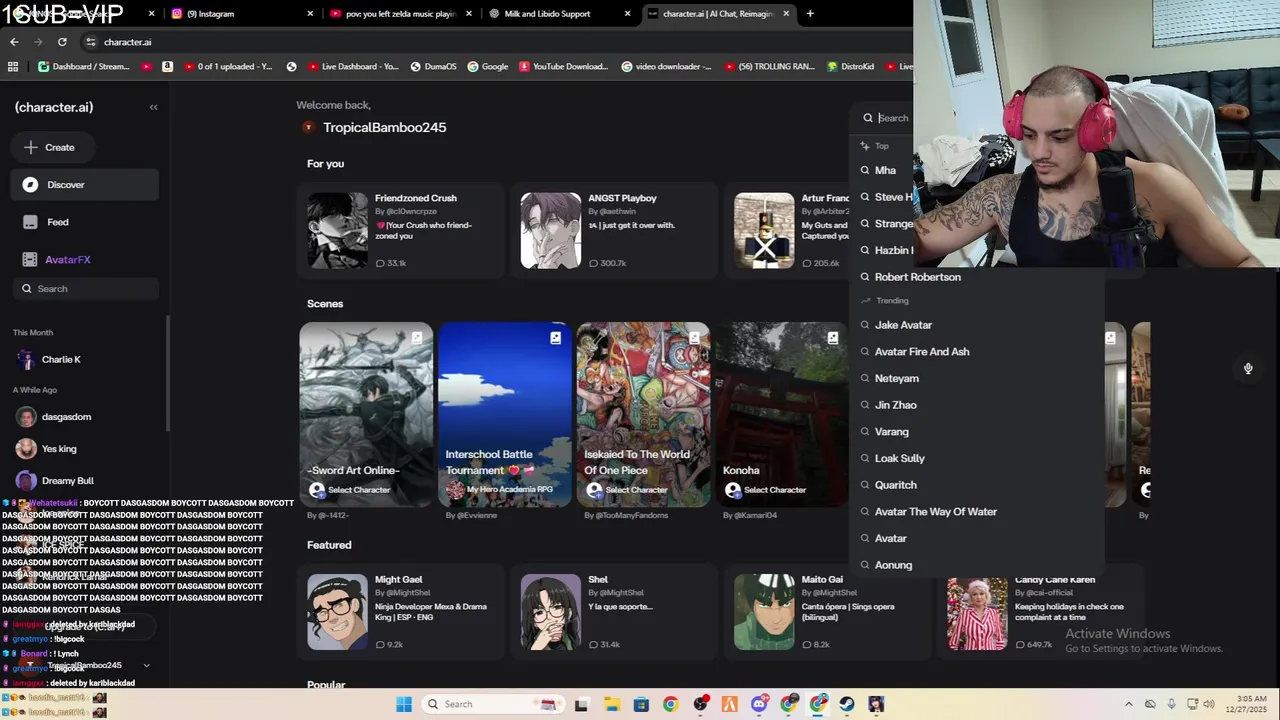This screenshot has width=1280, height=720.
Task: Choose the Jin Zhao suggestion
Action: tap(975, 405)
